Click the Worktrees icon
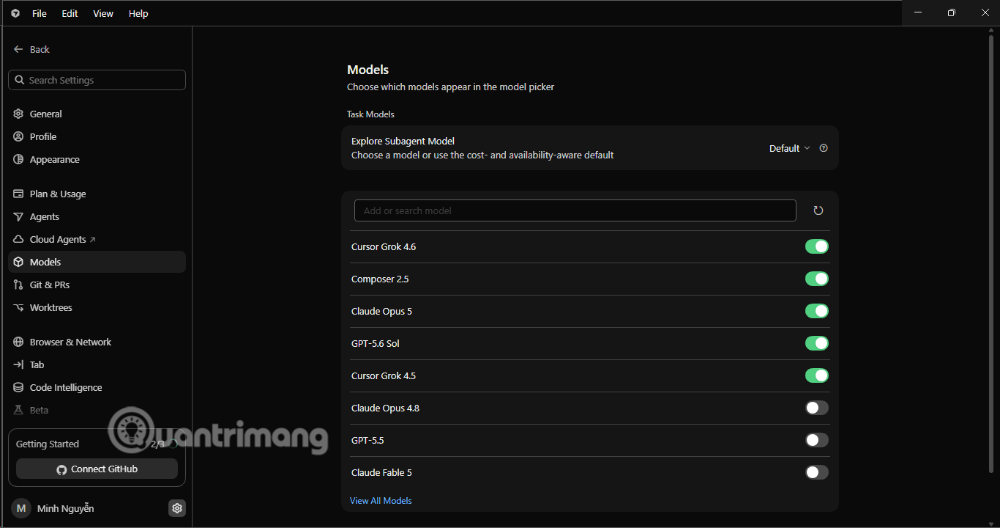The width and height of the screenshot is (1000, 528). [18, 307]
